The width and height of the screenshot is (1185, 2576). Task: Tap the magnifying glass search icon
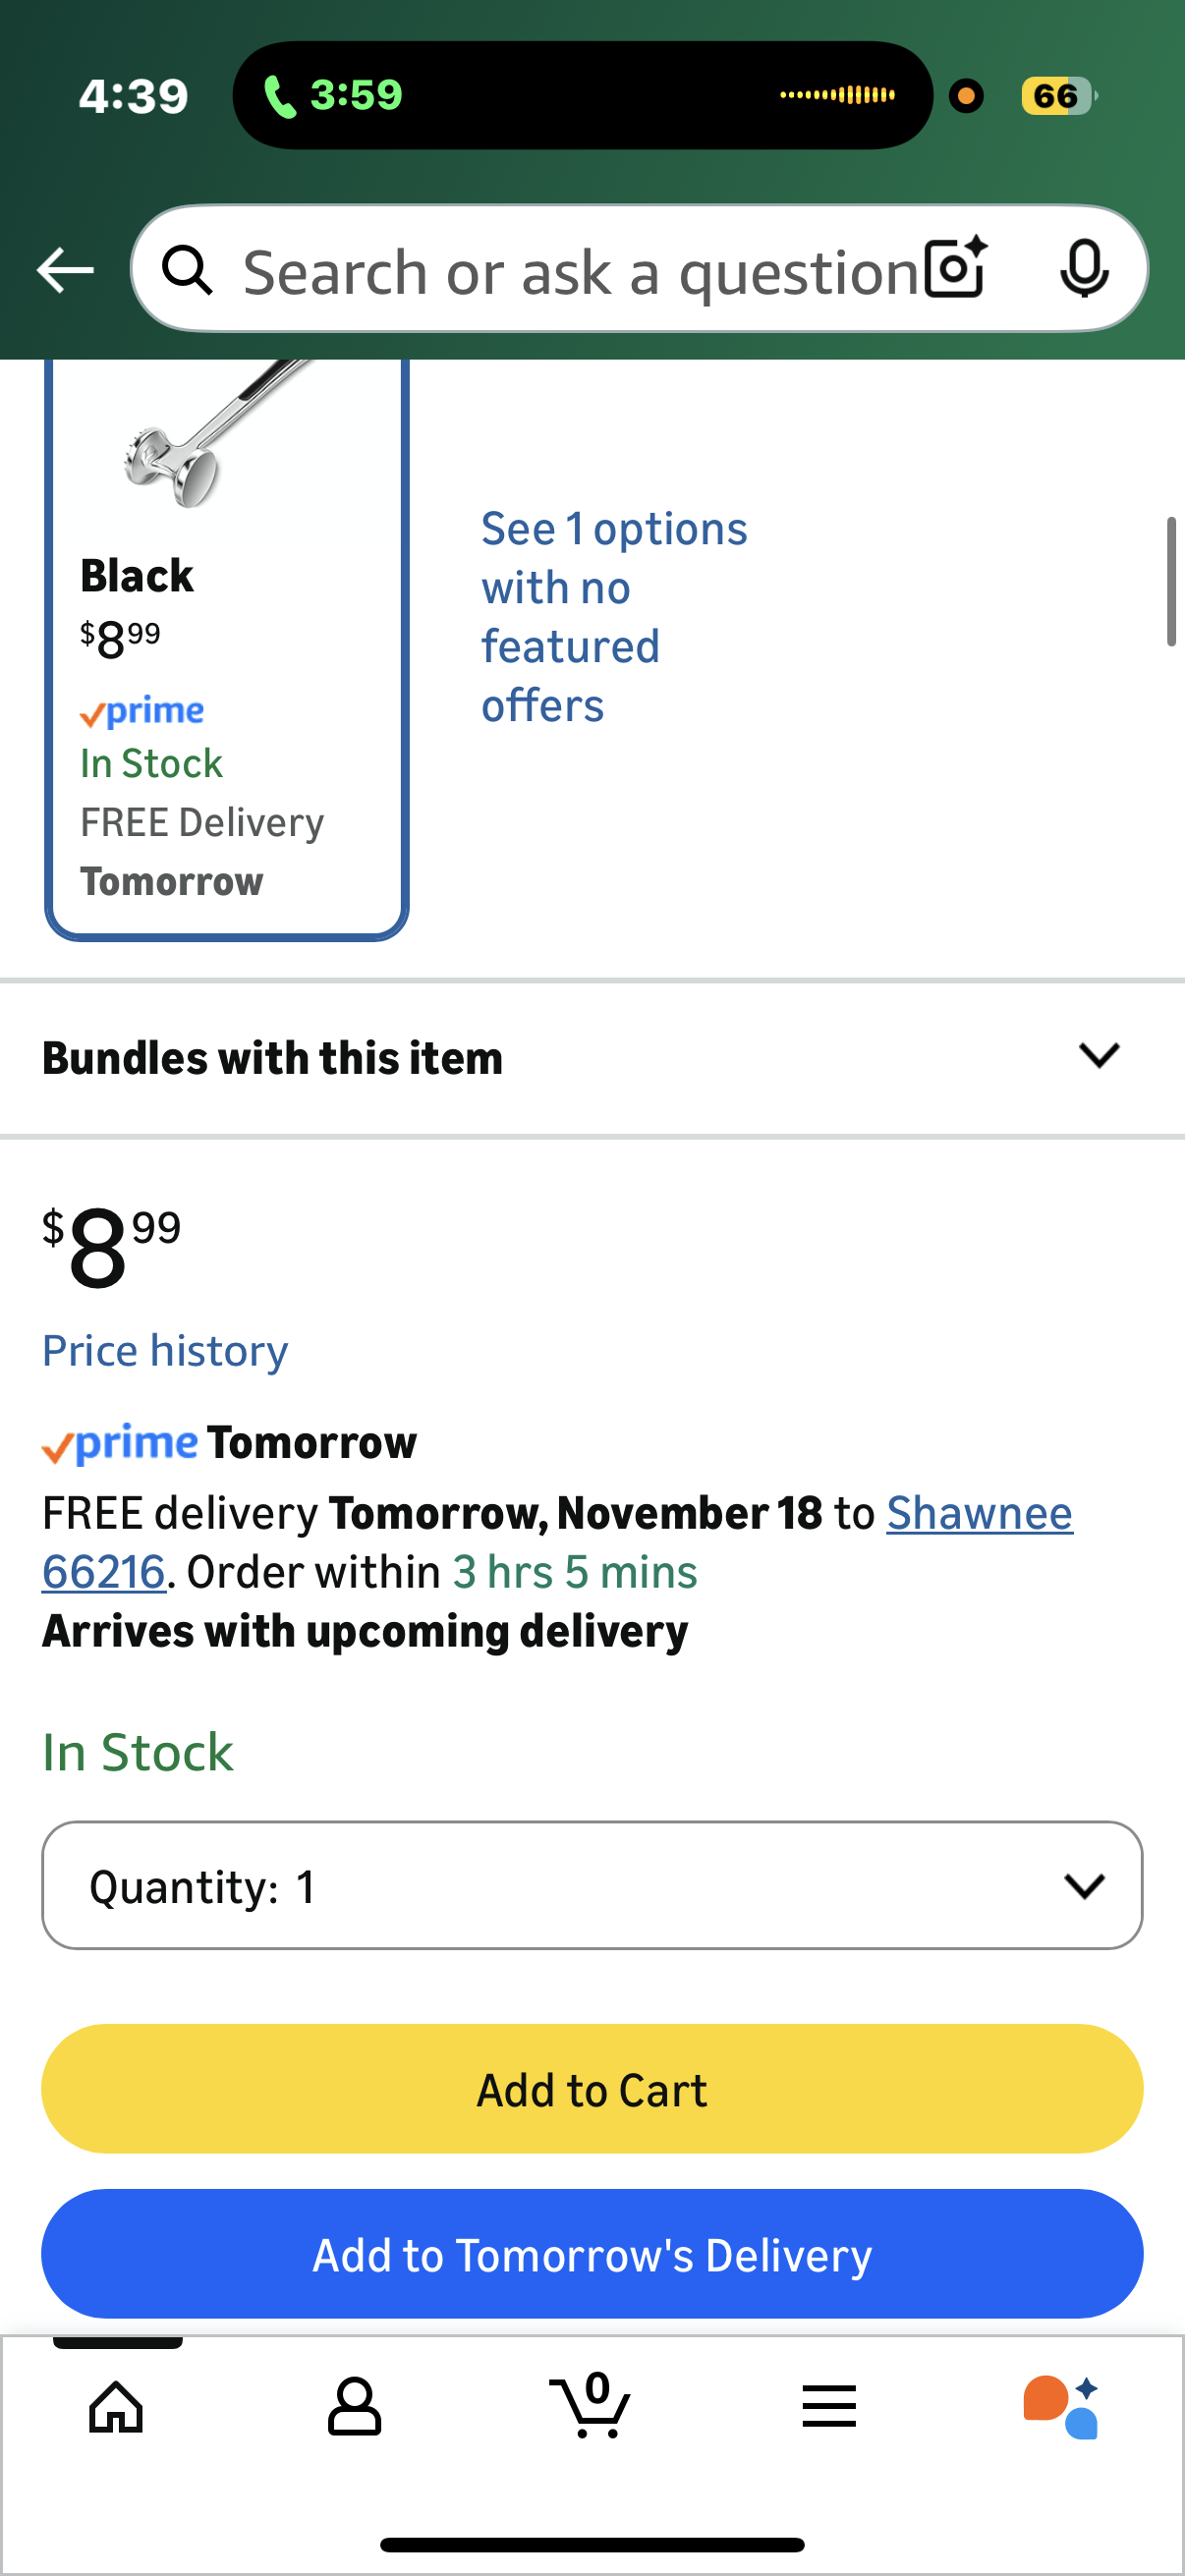188,270
